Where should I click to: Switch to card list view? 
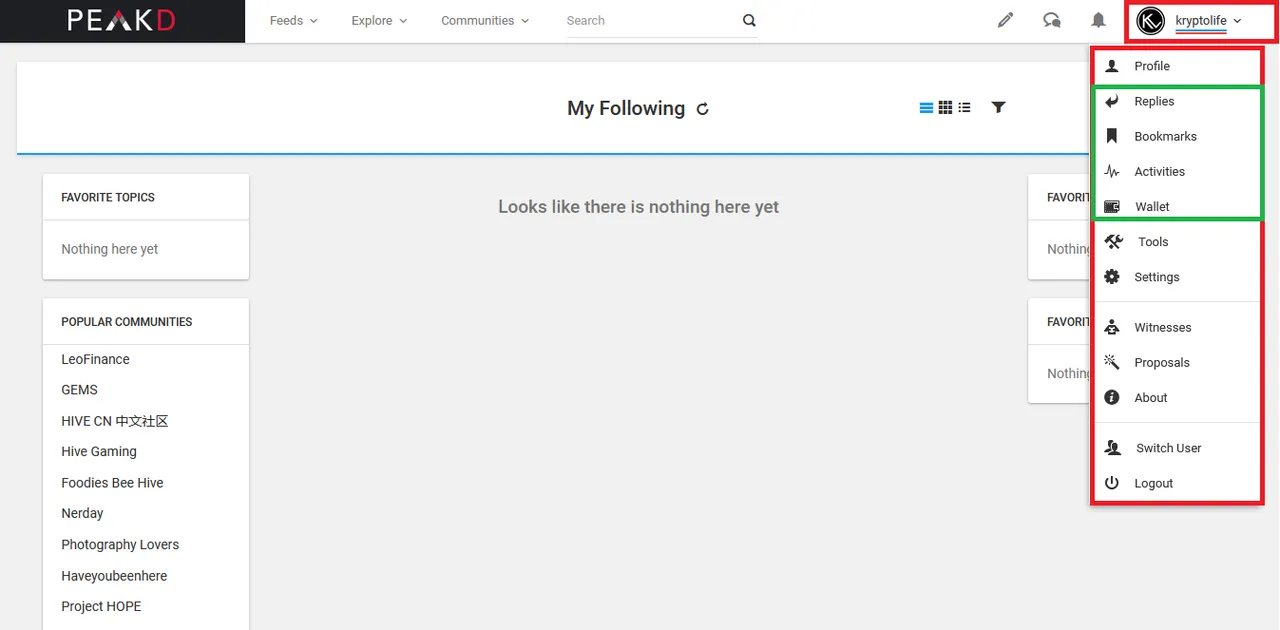tap(927, 107)
